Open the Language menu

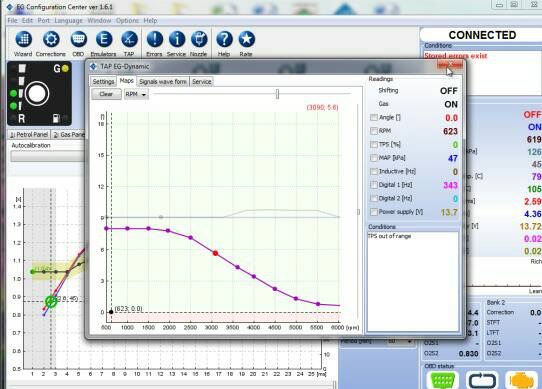pyautogui.click(x=68, y=20)
